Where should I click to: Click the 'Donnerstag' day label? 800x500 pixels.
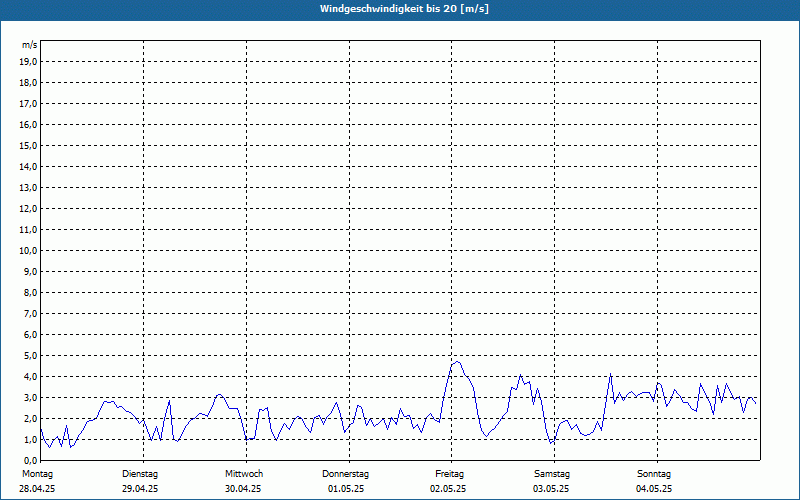[345, 474]
